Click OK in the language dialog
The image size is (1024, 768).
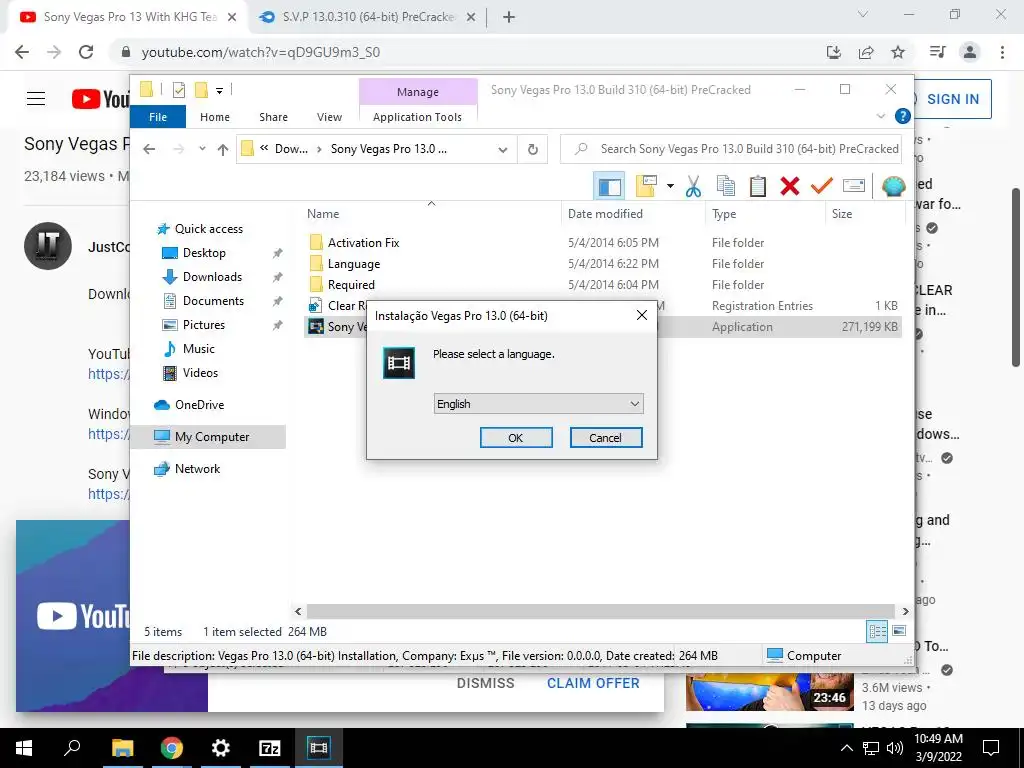[516, 438]
